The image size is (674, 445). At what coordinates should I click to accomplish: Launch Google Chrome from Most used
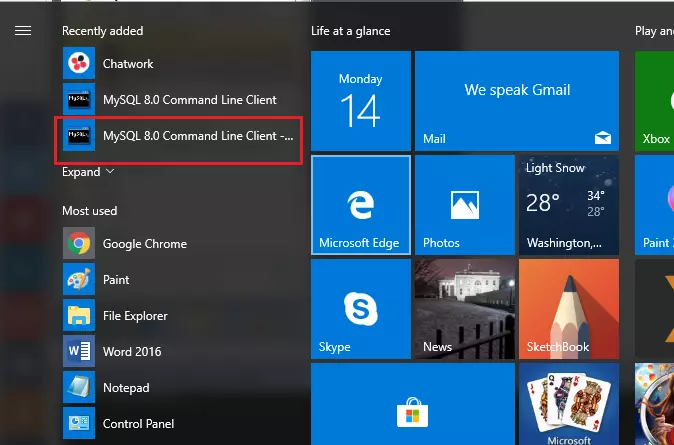coord(178,244)
